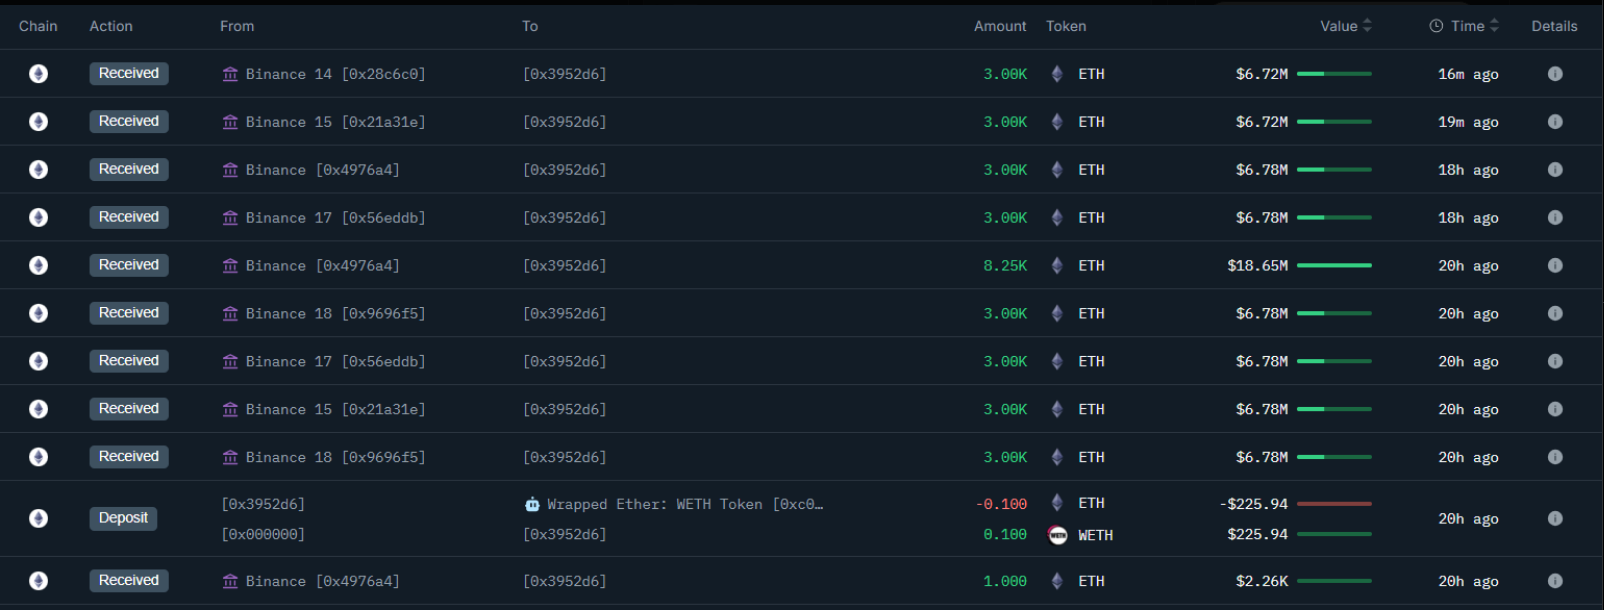Sort the table by the Value column
This screenshot has height=610, width=1604.
[1345, 26]
